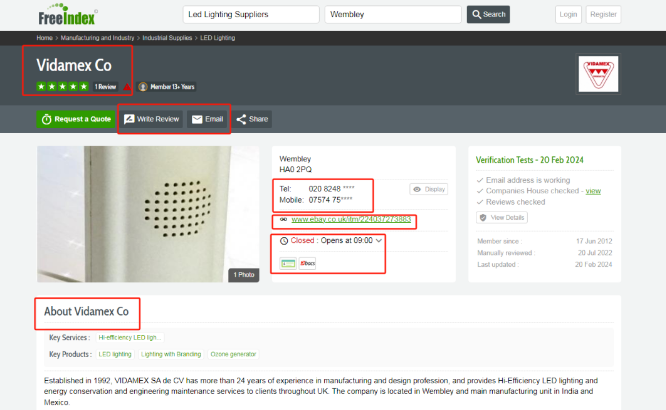
Task: Click the Email button
Action: 207,119
